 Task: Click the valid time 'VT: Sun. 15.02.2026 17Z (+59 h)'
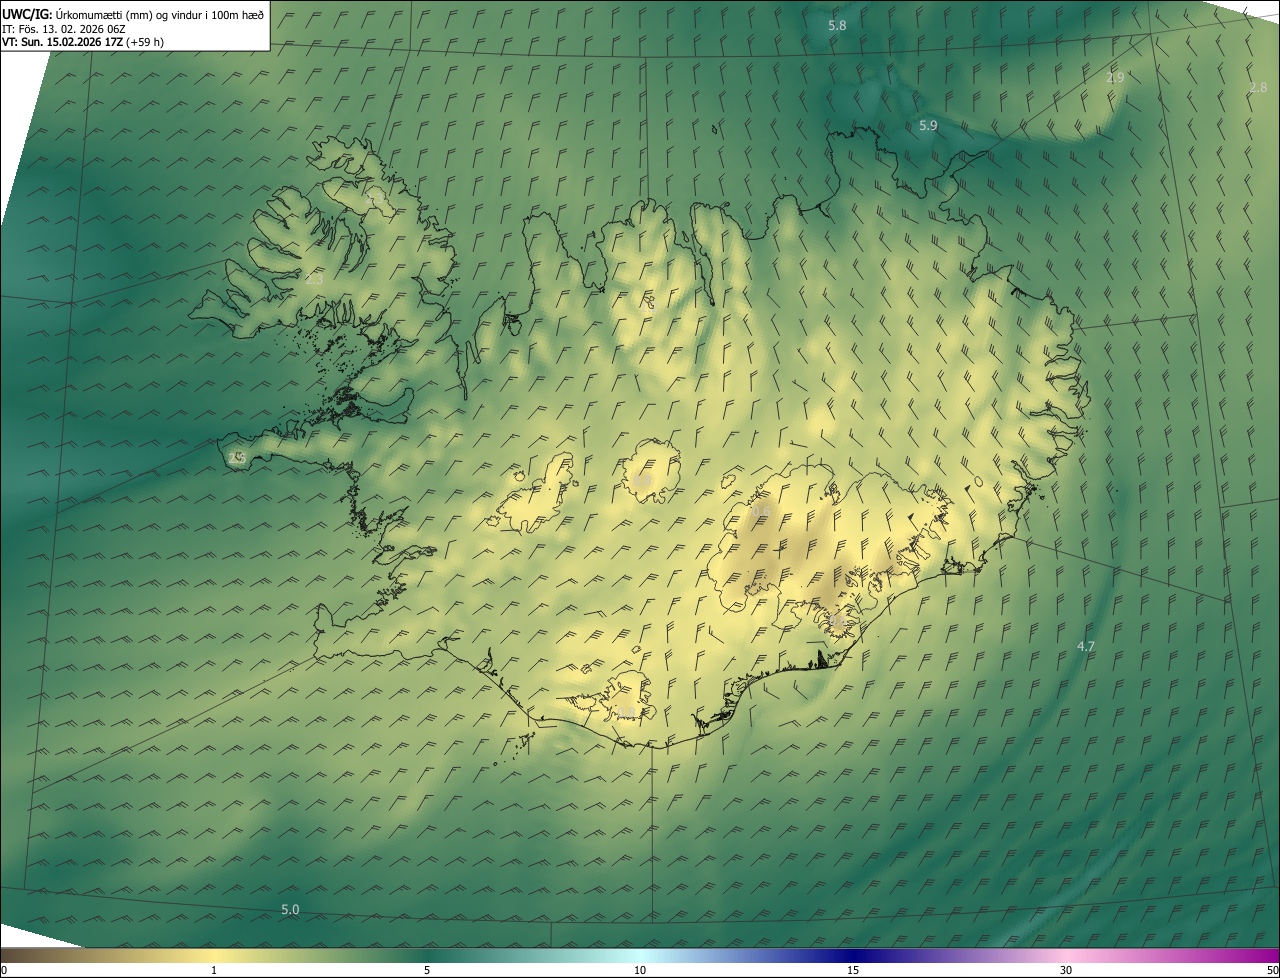(x=83, y=42)
